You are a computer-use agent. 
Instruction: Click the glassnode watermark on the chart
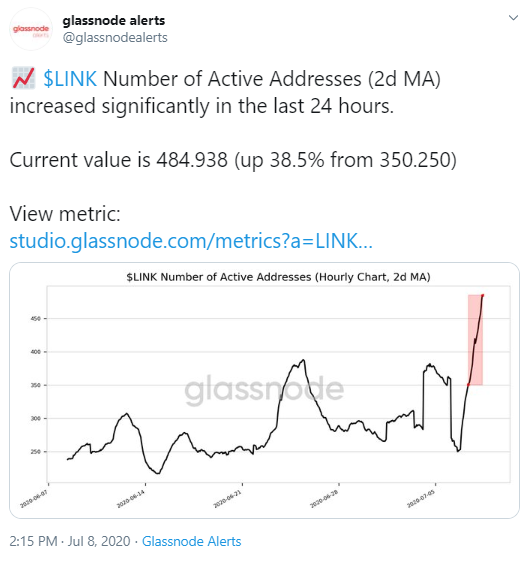[x=264, y=390]
